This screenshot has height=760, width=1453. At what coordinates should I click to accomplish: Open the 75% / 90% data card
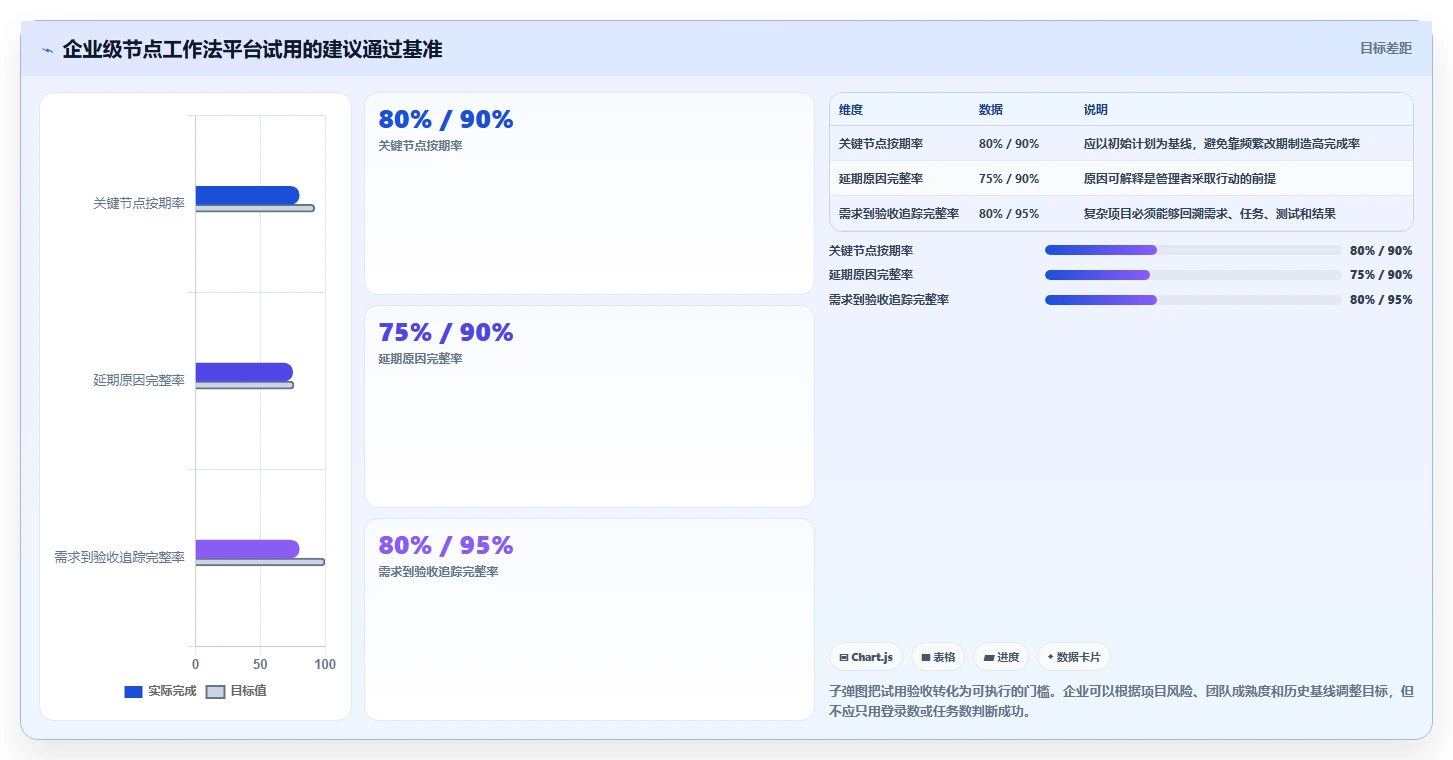coord(589,406)
